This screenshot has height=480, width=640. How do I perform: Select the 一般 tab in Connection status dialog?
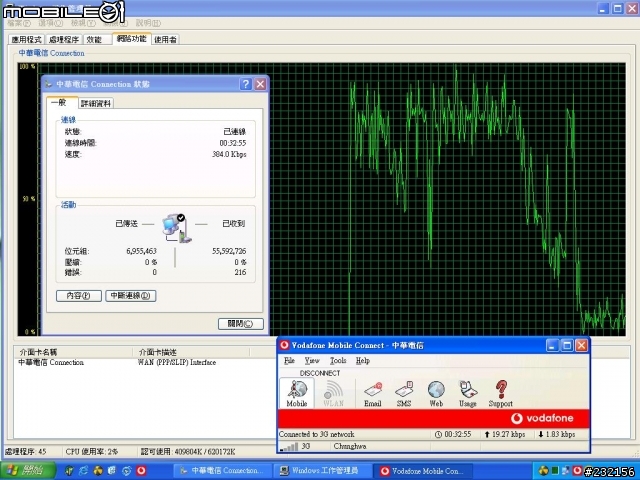pyautogui.click(x=60, y=102)
